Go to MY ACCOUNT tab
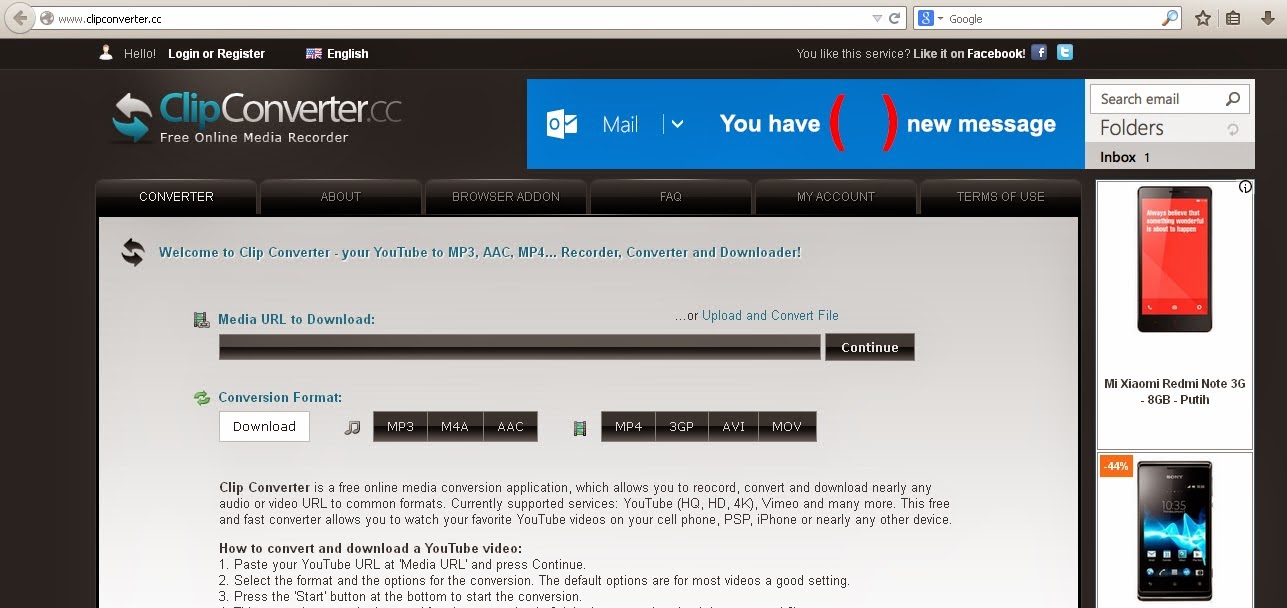The height and width of the screenshot is (608, 1287). point(836,197)
